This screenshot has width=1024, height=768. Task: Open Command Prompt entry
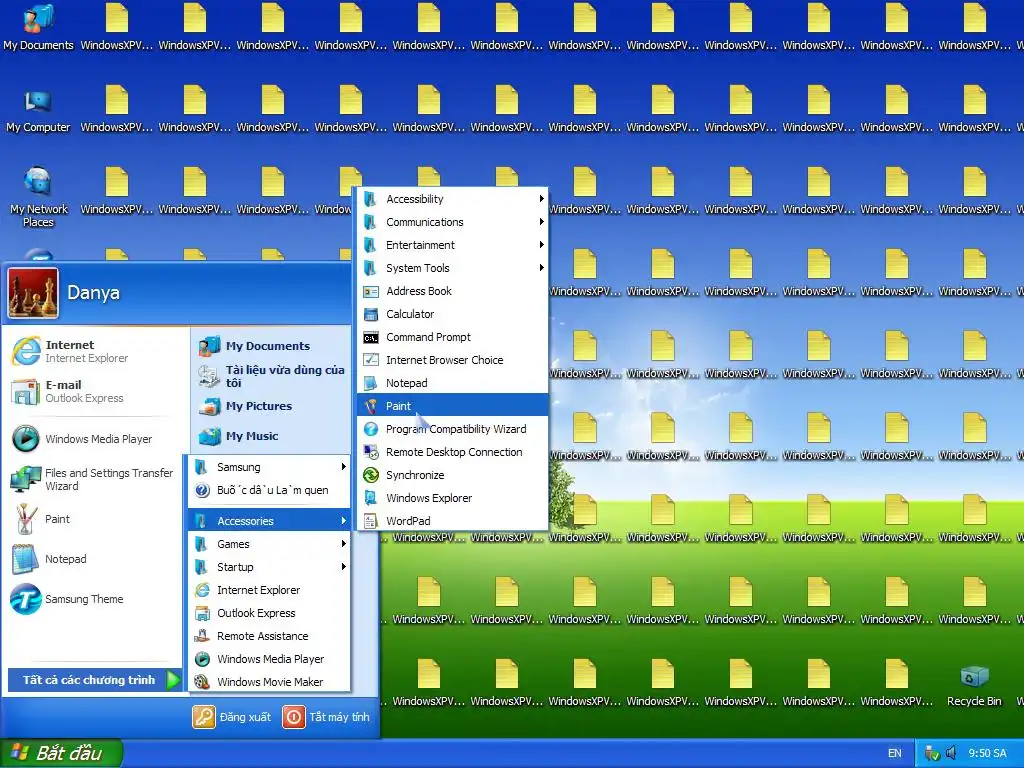coord(452,337)
